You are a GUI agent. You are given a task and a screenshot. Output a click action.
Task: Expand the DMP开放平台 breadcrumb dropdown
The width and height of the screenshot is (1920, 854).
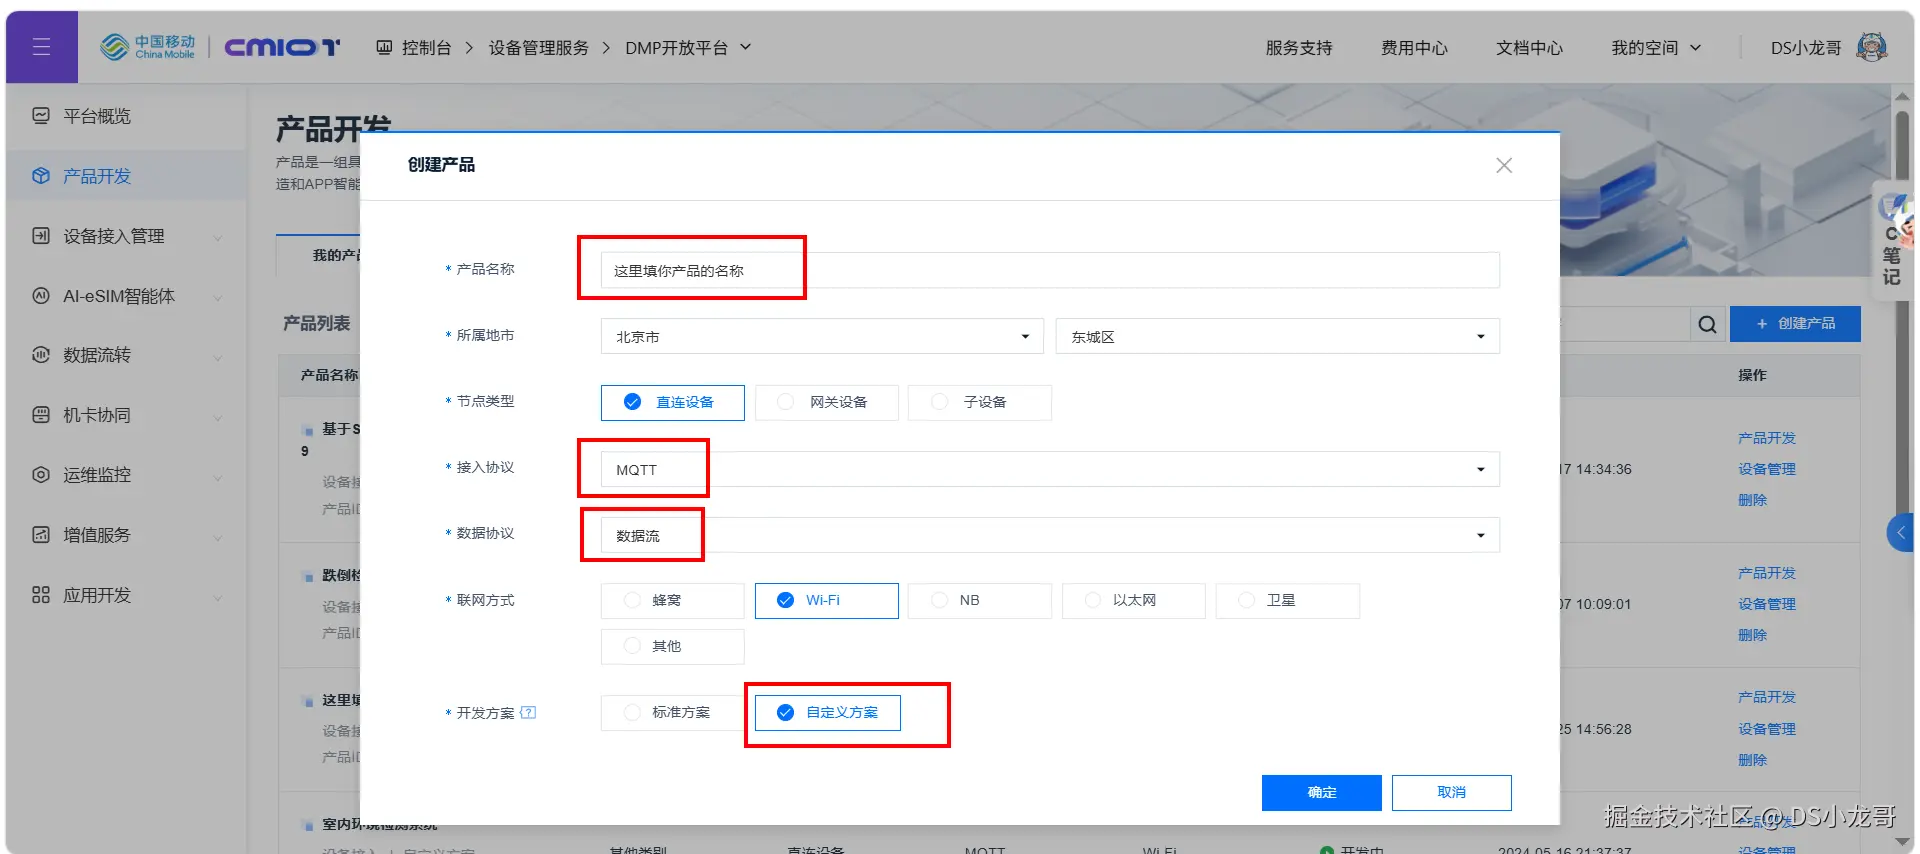tap(746, 47)
